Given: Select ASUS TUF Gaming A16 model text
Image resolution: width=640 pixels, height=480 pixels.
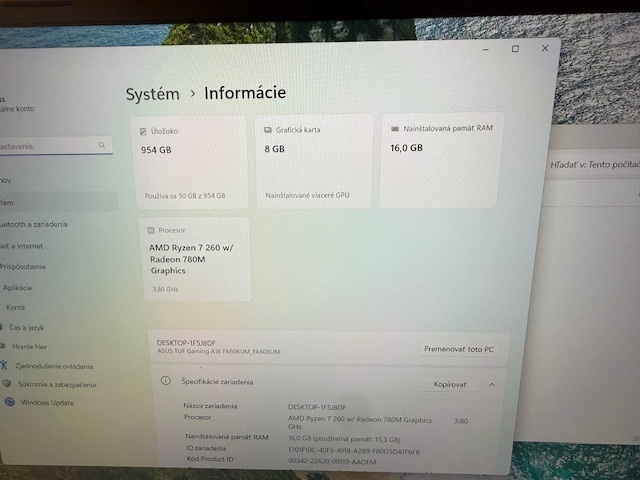Looking at the screenshot, I should tap(219, 351).
